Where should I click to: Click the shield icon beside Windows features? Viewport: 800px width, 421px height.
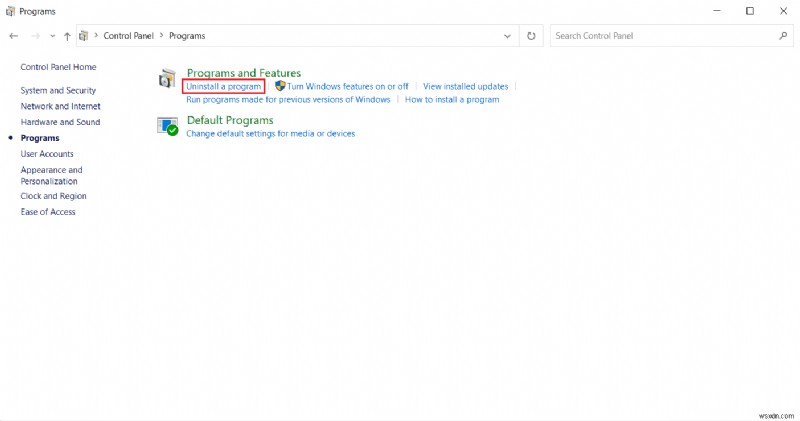280,86
